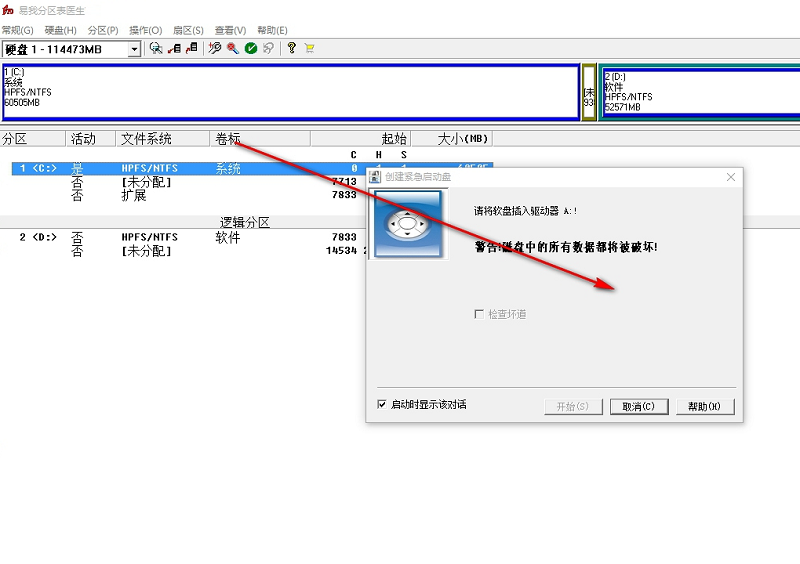The image size is (800, 564).
Task: Click the 大小(MB) column header
Action: click(x=452, y=139)
